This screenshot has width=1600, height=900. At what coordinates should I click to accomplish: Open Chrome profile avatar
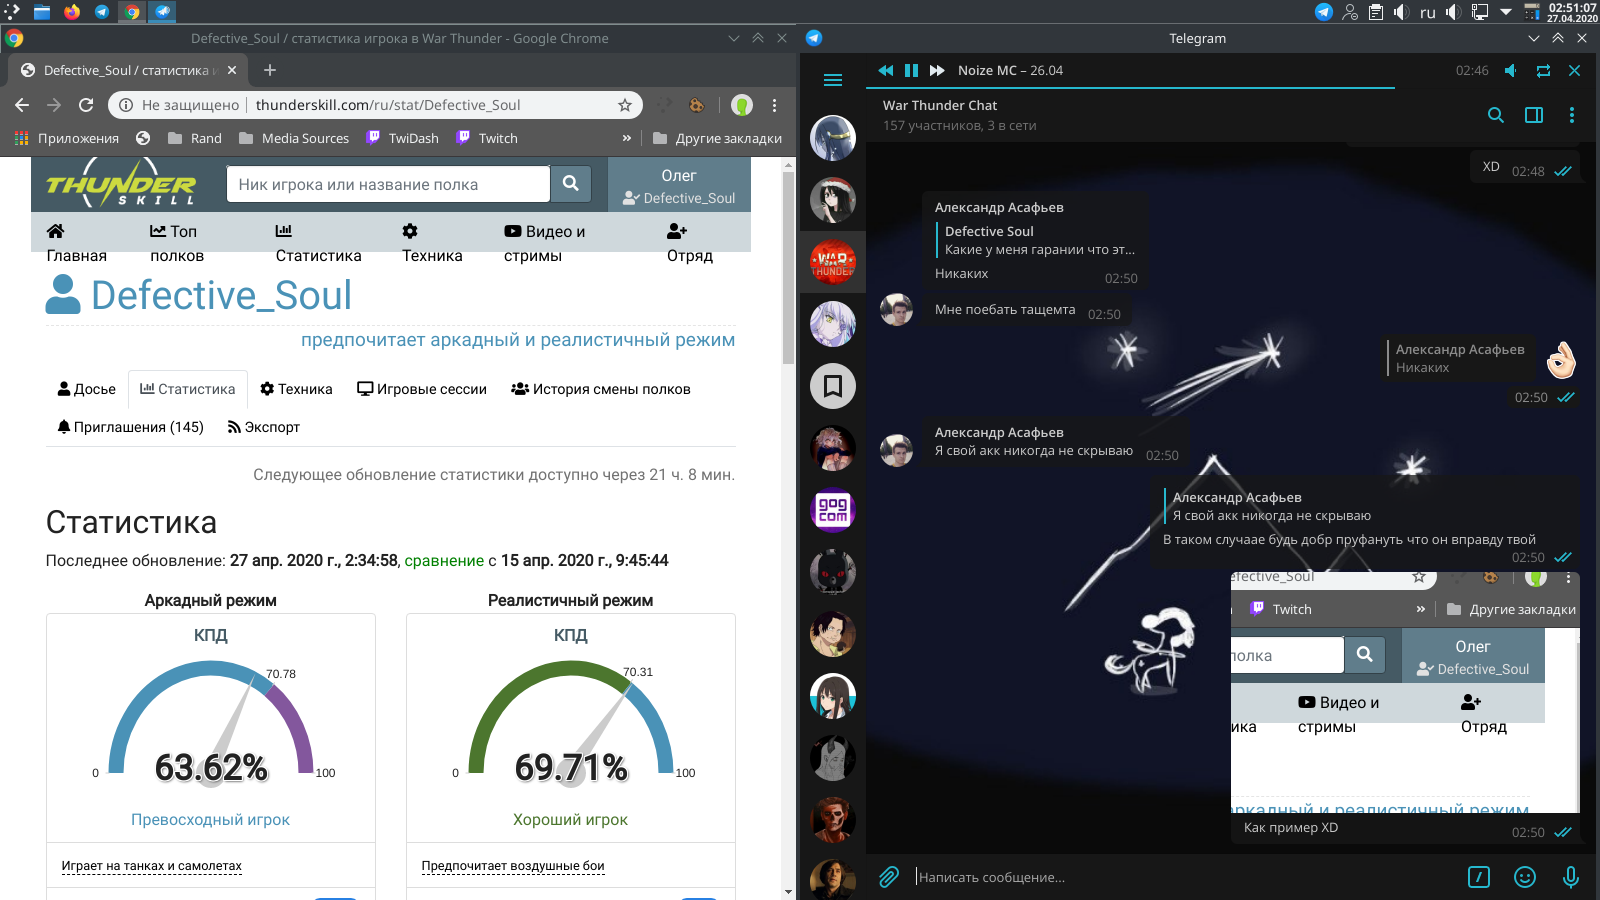[741, 105]
